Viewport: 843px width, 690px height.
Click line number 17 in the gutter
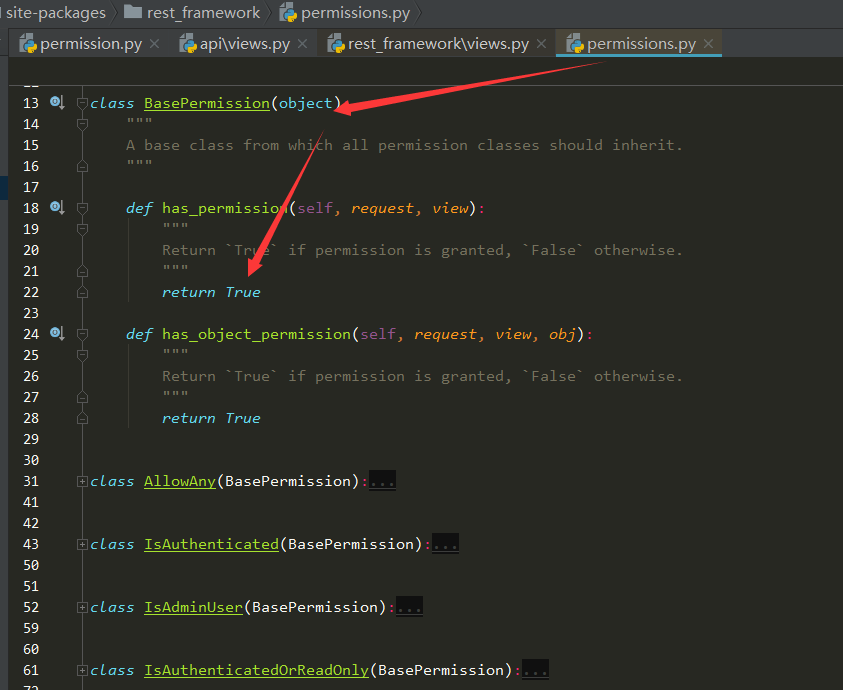[x=31, y=187]
